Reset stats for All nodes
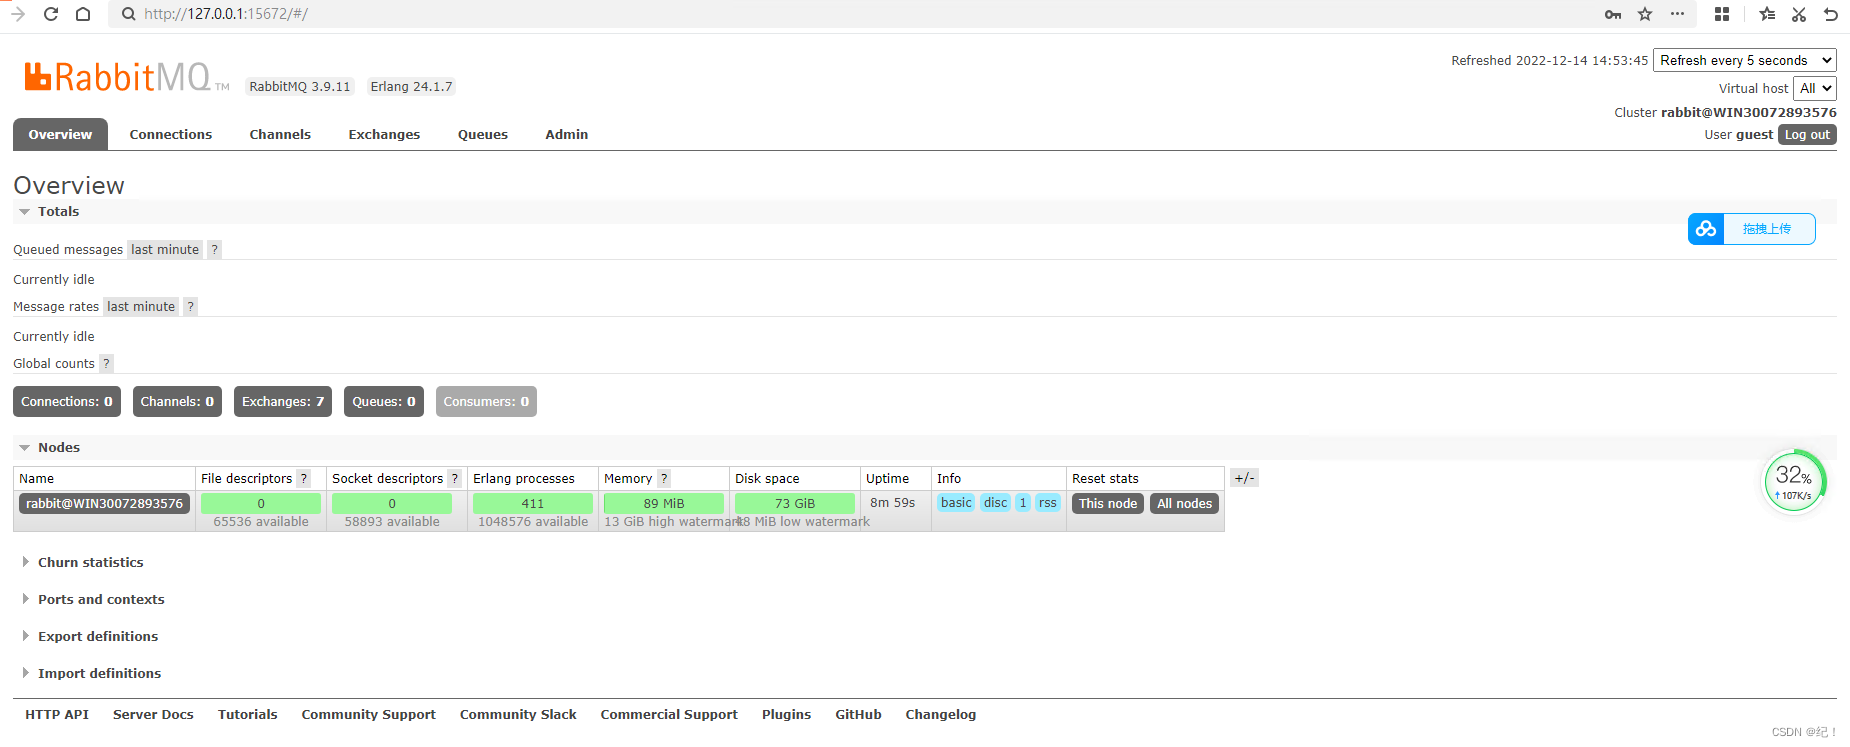 click(1185, 504)
